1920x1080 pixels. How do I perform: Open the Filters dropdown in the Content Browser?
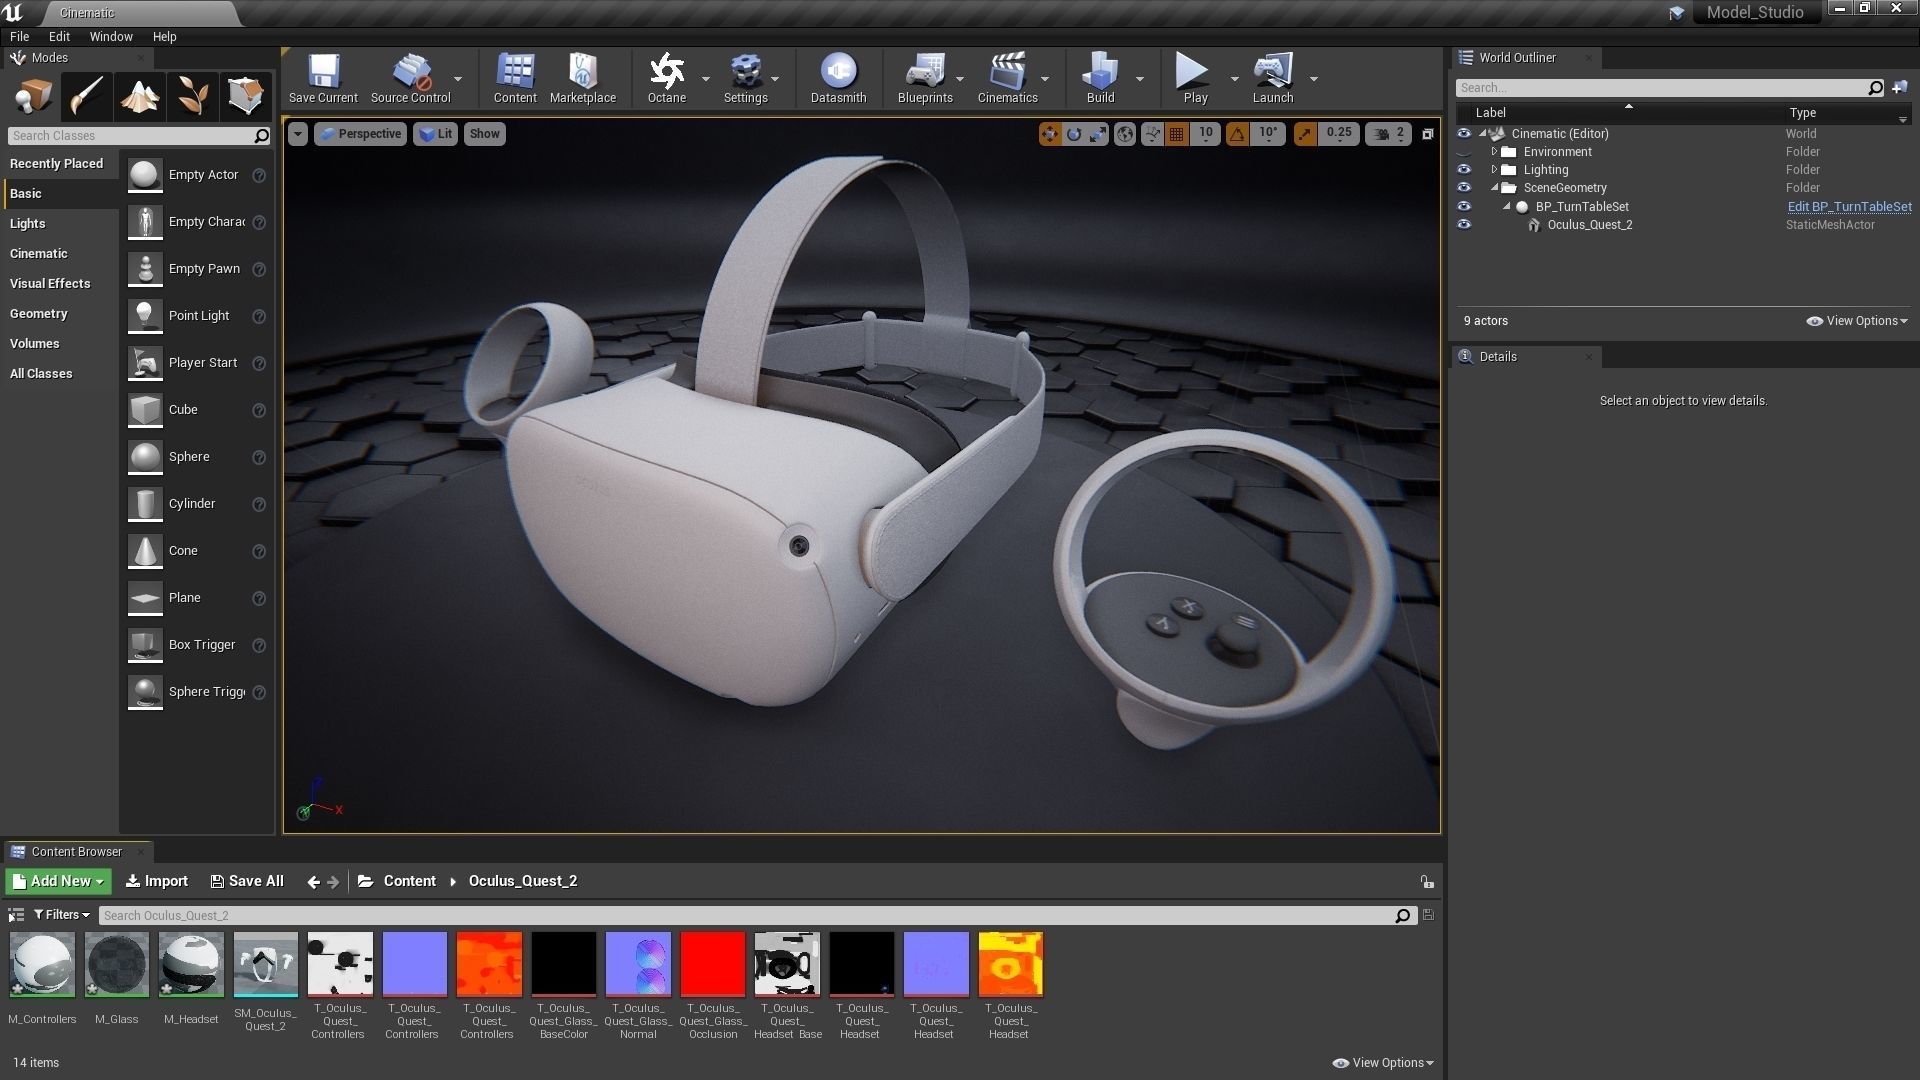[62, 915]
